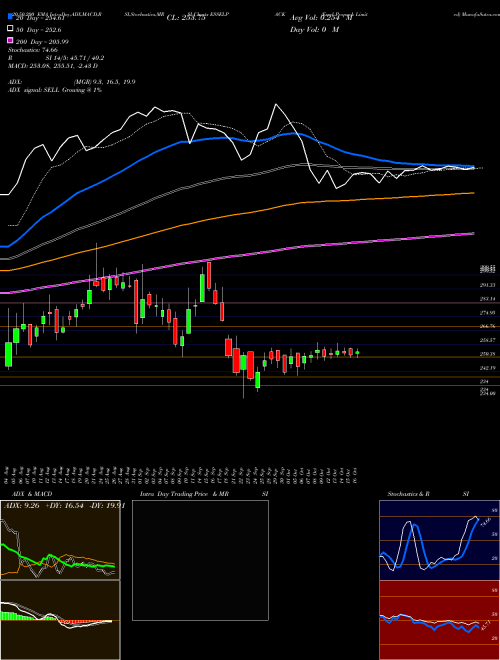Click the 234.09 price axis label
Screen dimensions: 500x660
tap(487, 393)
